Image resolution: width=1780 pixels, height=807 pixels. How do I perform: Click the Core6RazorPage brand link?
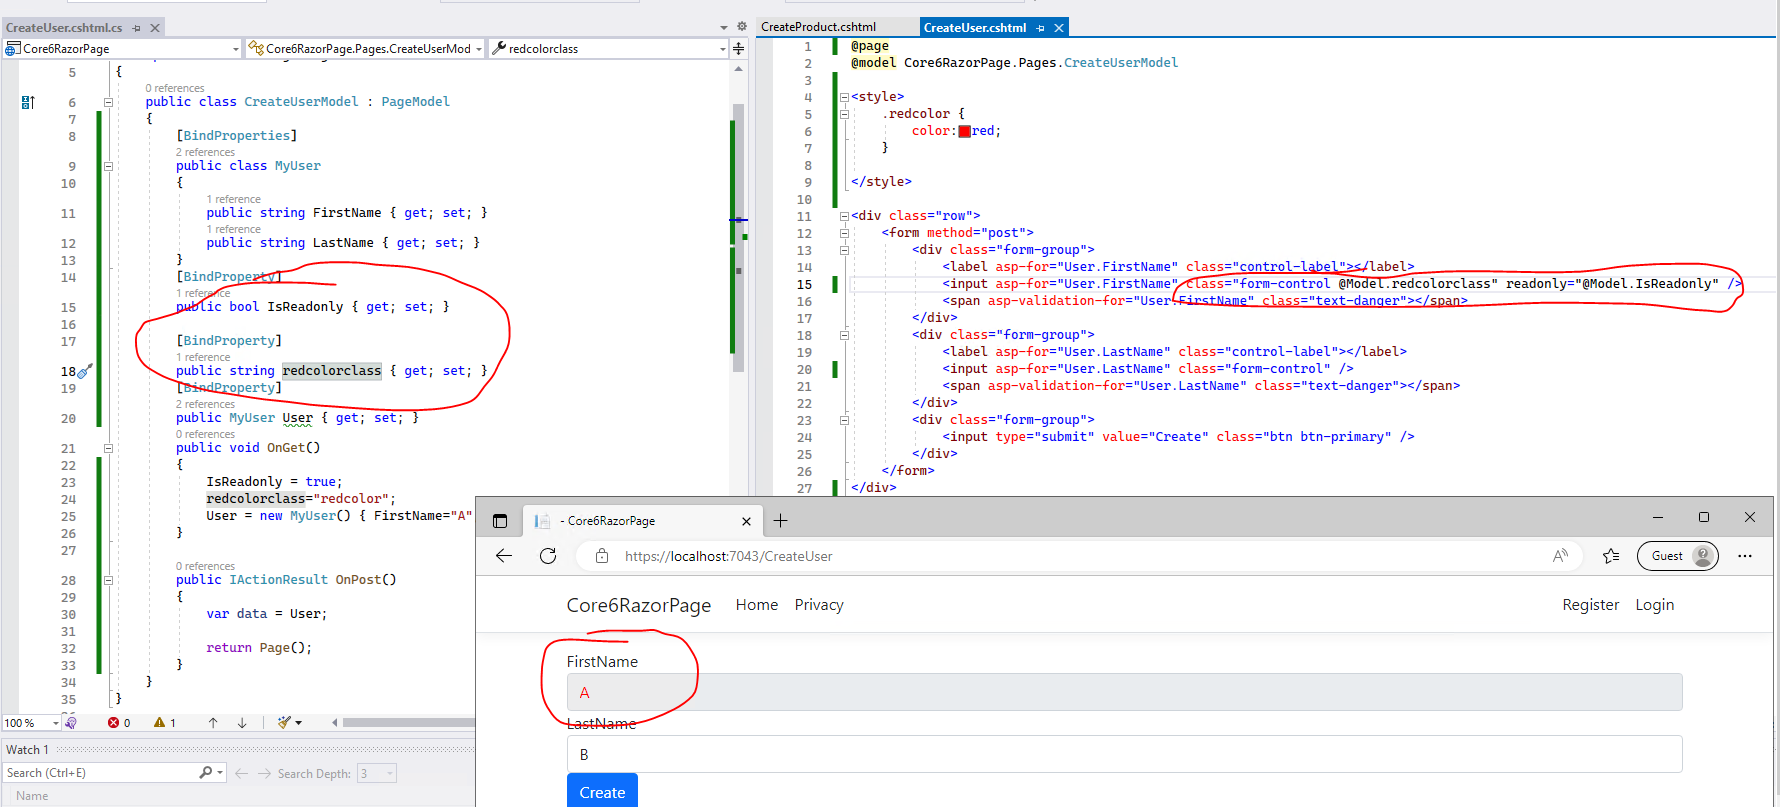point(638,605)
